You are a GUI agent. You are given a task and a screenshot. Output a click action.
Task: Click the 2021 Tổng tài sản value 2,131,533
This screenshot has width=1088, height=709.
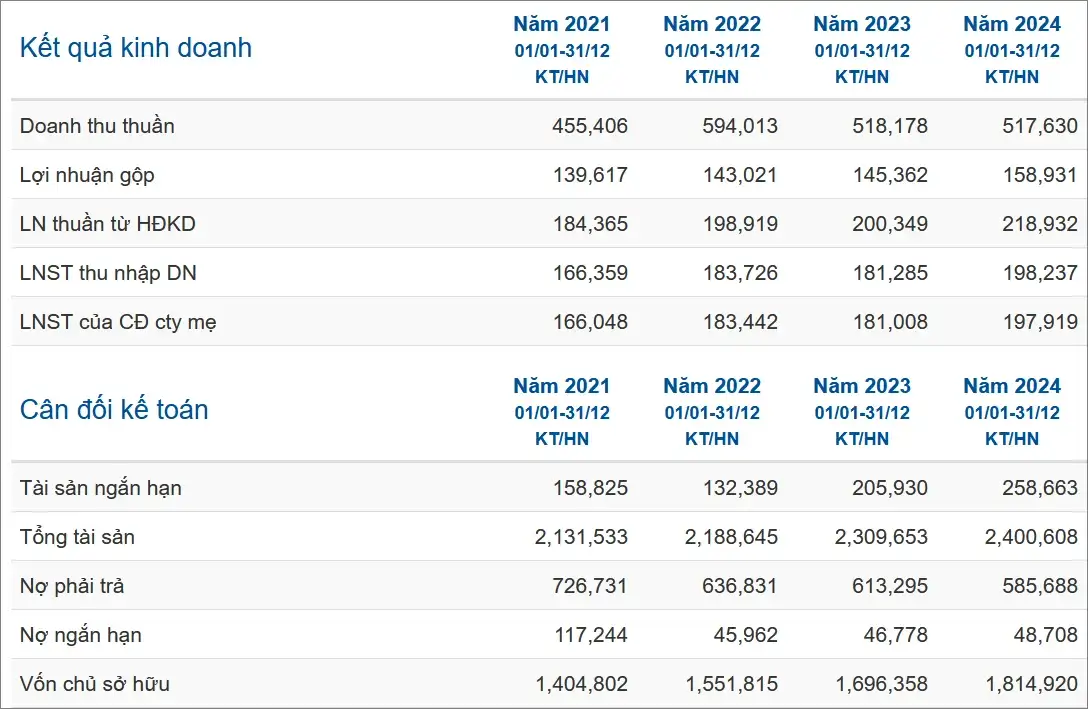pos(581,537)
